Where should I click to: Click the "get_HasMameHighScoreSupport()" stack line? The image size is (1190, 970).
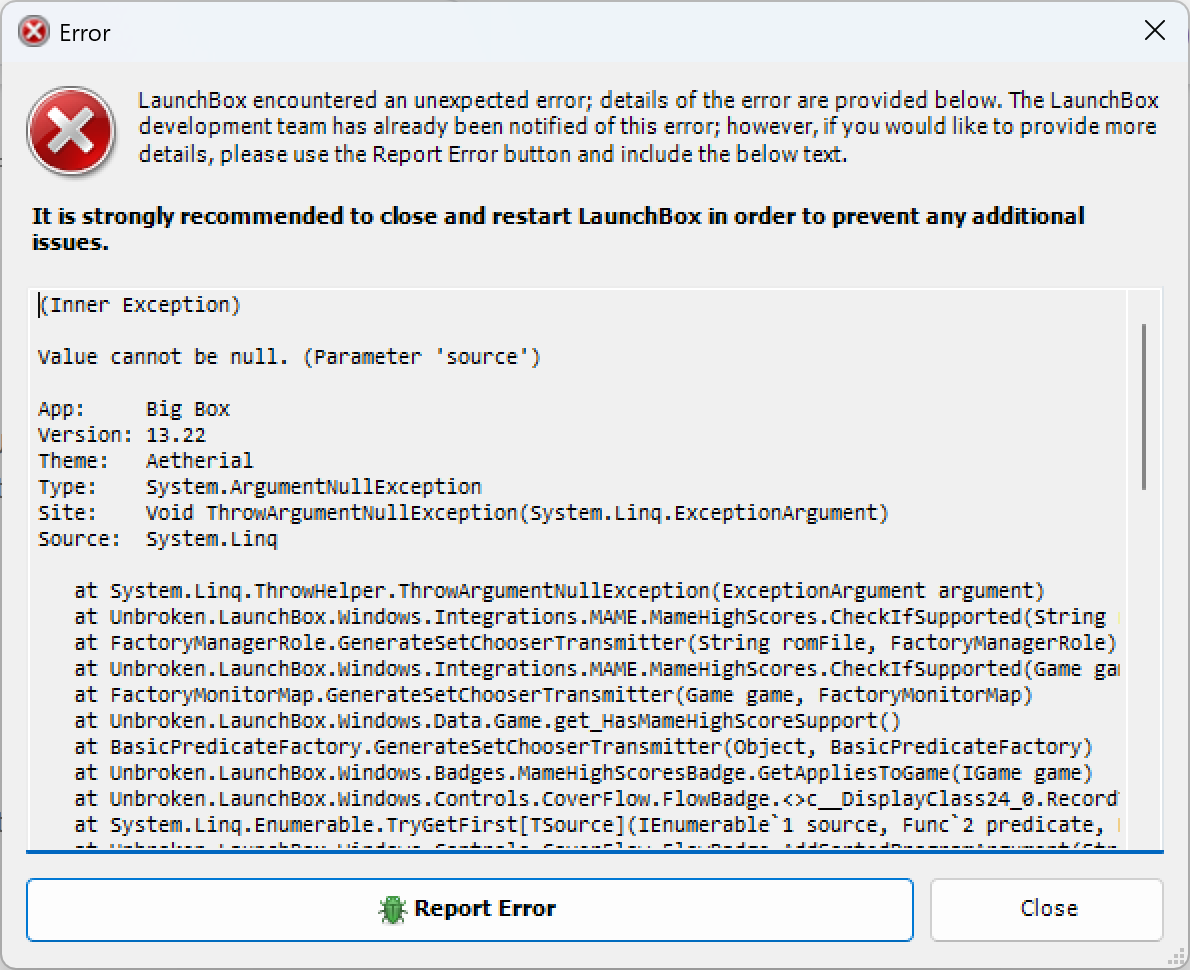click(487, 721)
